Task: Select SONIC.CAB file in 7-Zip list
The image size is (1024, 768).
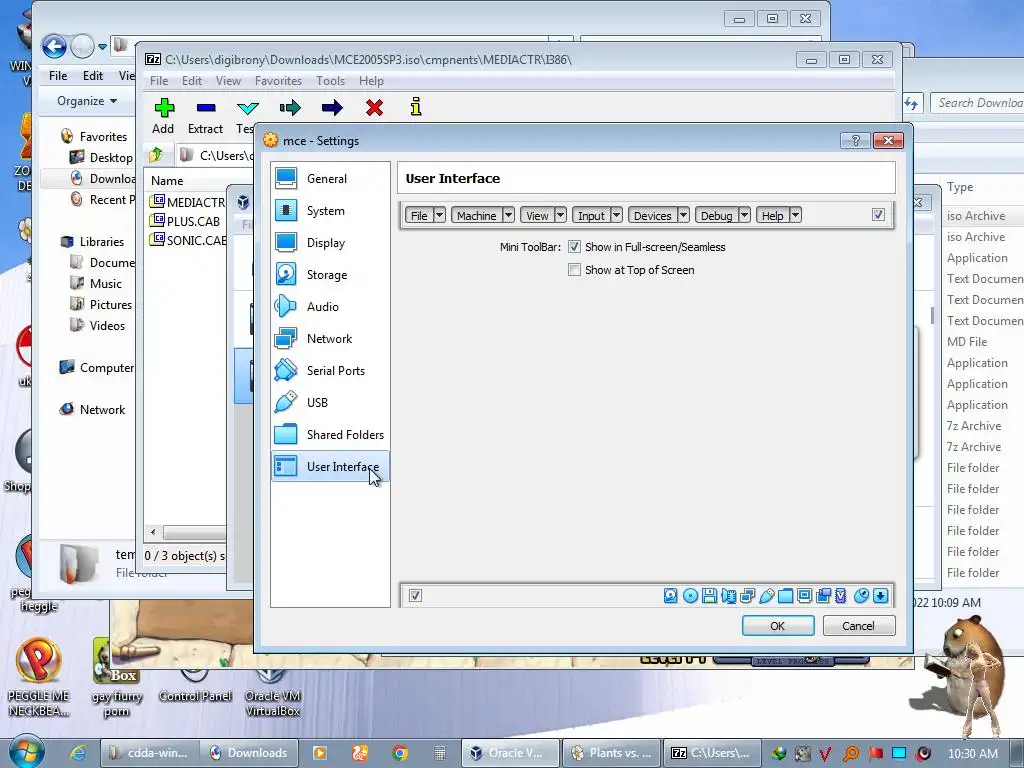Action: (189, 240)
